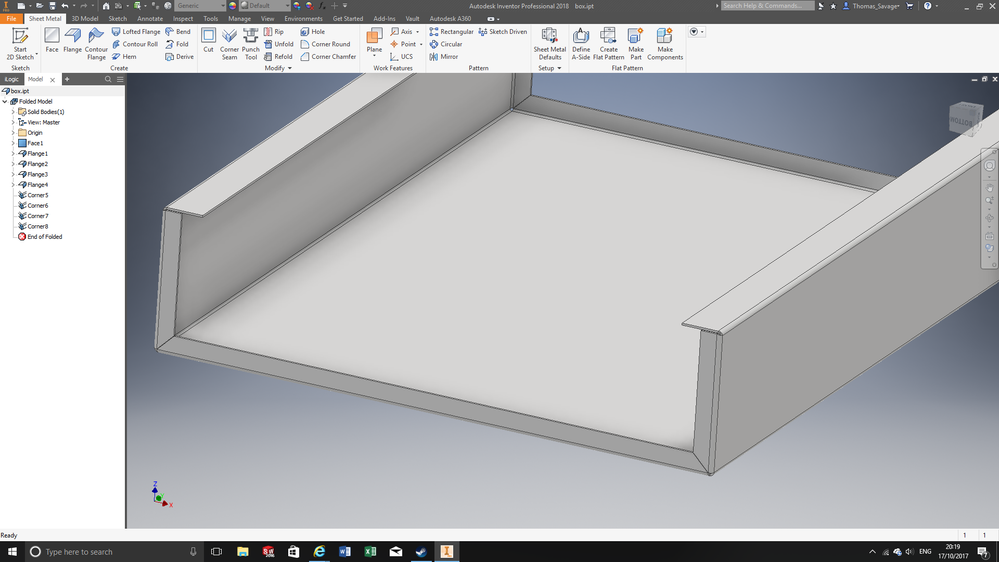
Task: Expand the Origin folder node
Action: point(13,133)
